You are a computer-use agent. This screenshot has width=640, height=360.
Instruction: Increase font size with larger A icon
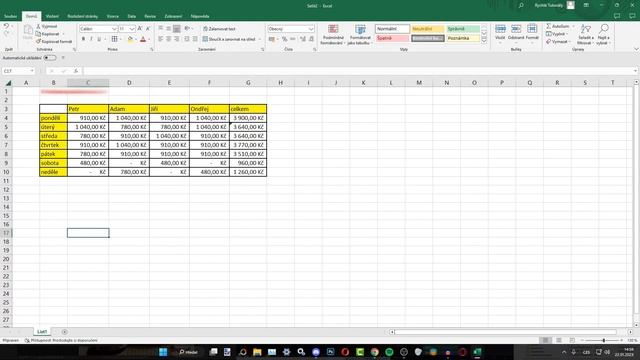[x=140, y=29]
